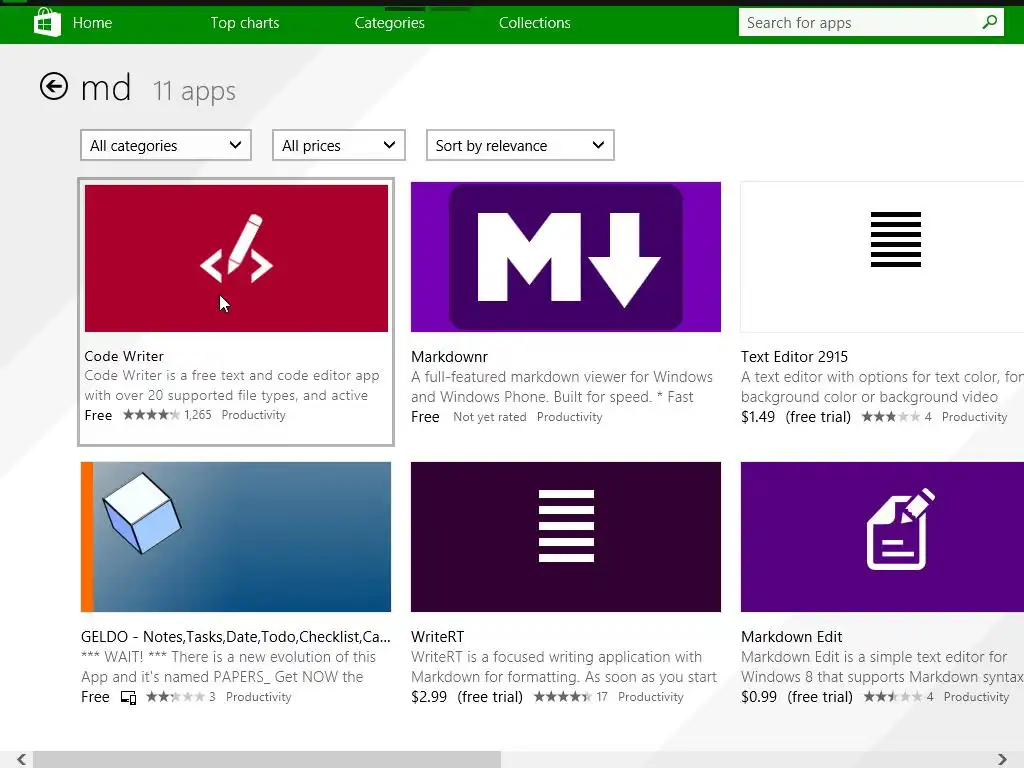This screenshot has height=768, width=1024.
Task: Click the right arrow of horizontal scrollbar
Action: coord(1002,759)
